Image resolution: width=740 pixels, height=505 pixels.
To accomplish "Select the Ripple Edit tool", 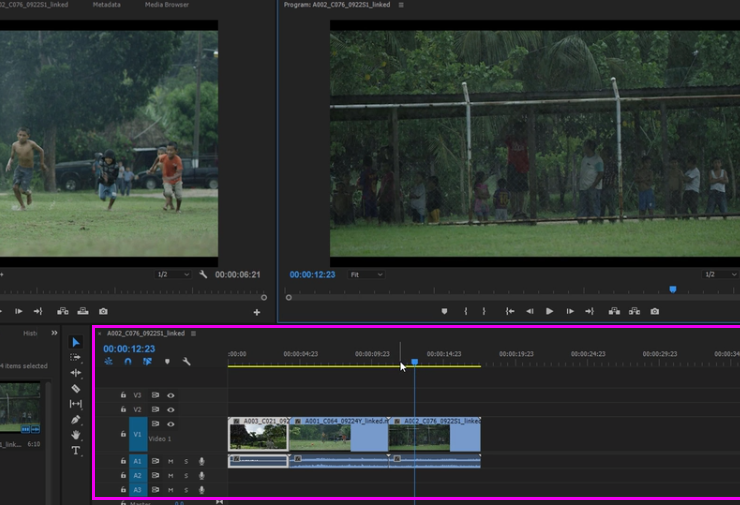I will pos(76,373).
